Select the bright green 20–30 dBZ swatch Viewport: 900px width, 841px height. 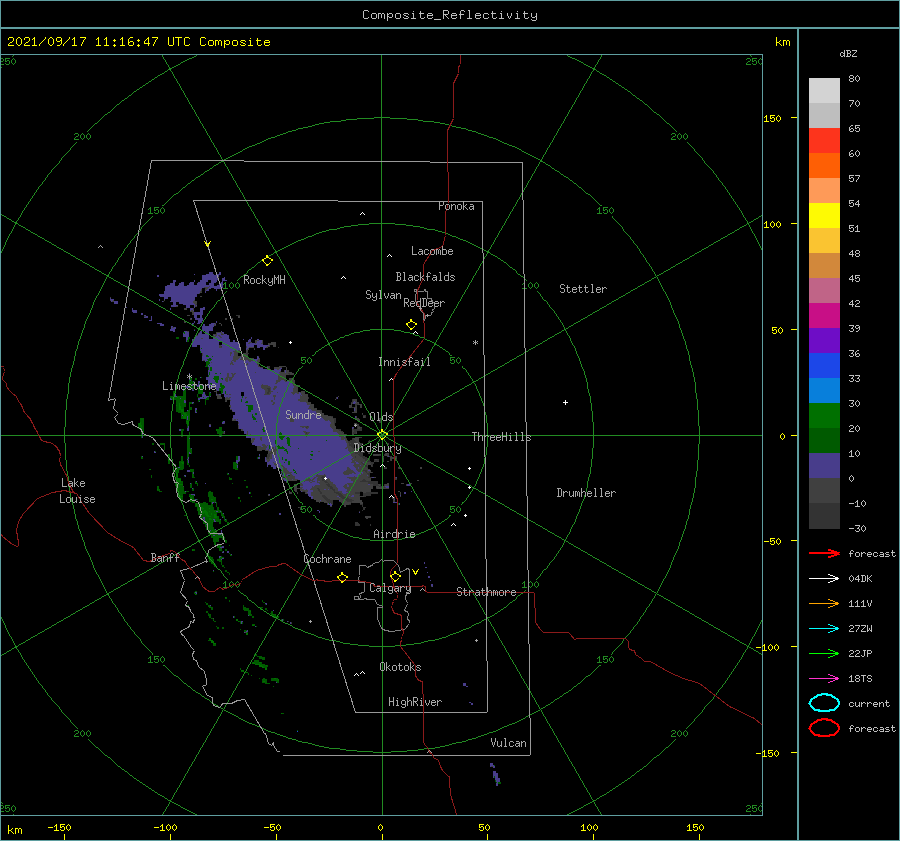point(824,416)
